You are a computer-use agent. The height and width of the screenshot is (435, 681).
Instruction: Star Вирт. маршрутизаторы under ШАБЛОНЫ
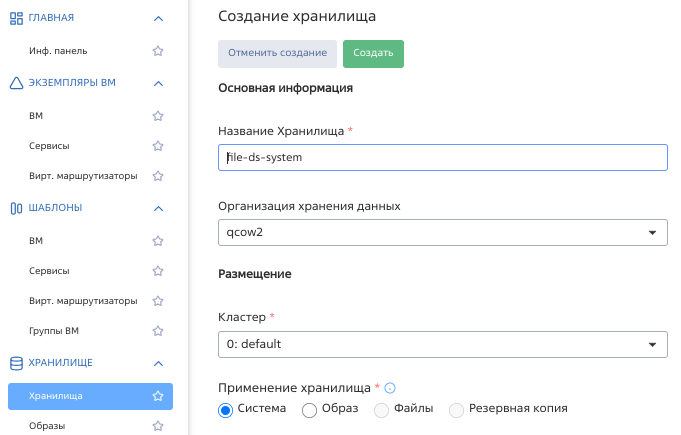tap(158, 301)
